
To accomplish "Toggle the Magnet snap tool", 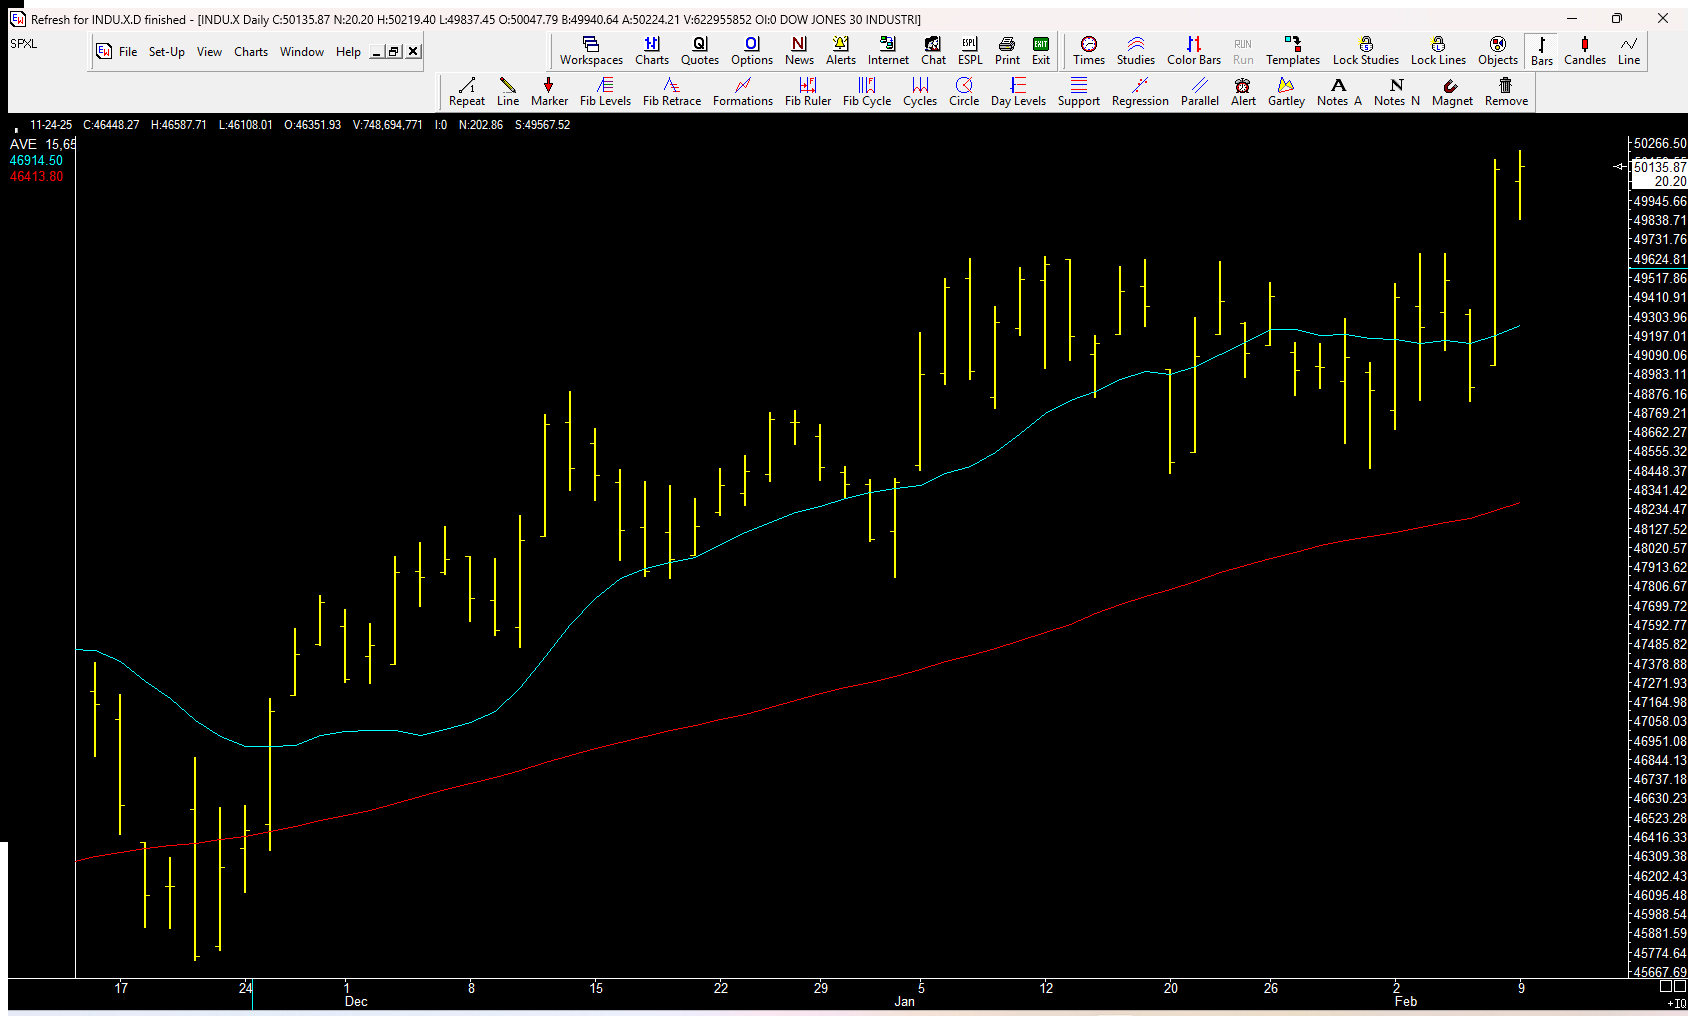I will click(1452, 91).
